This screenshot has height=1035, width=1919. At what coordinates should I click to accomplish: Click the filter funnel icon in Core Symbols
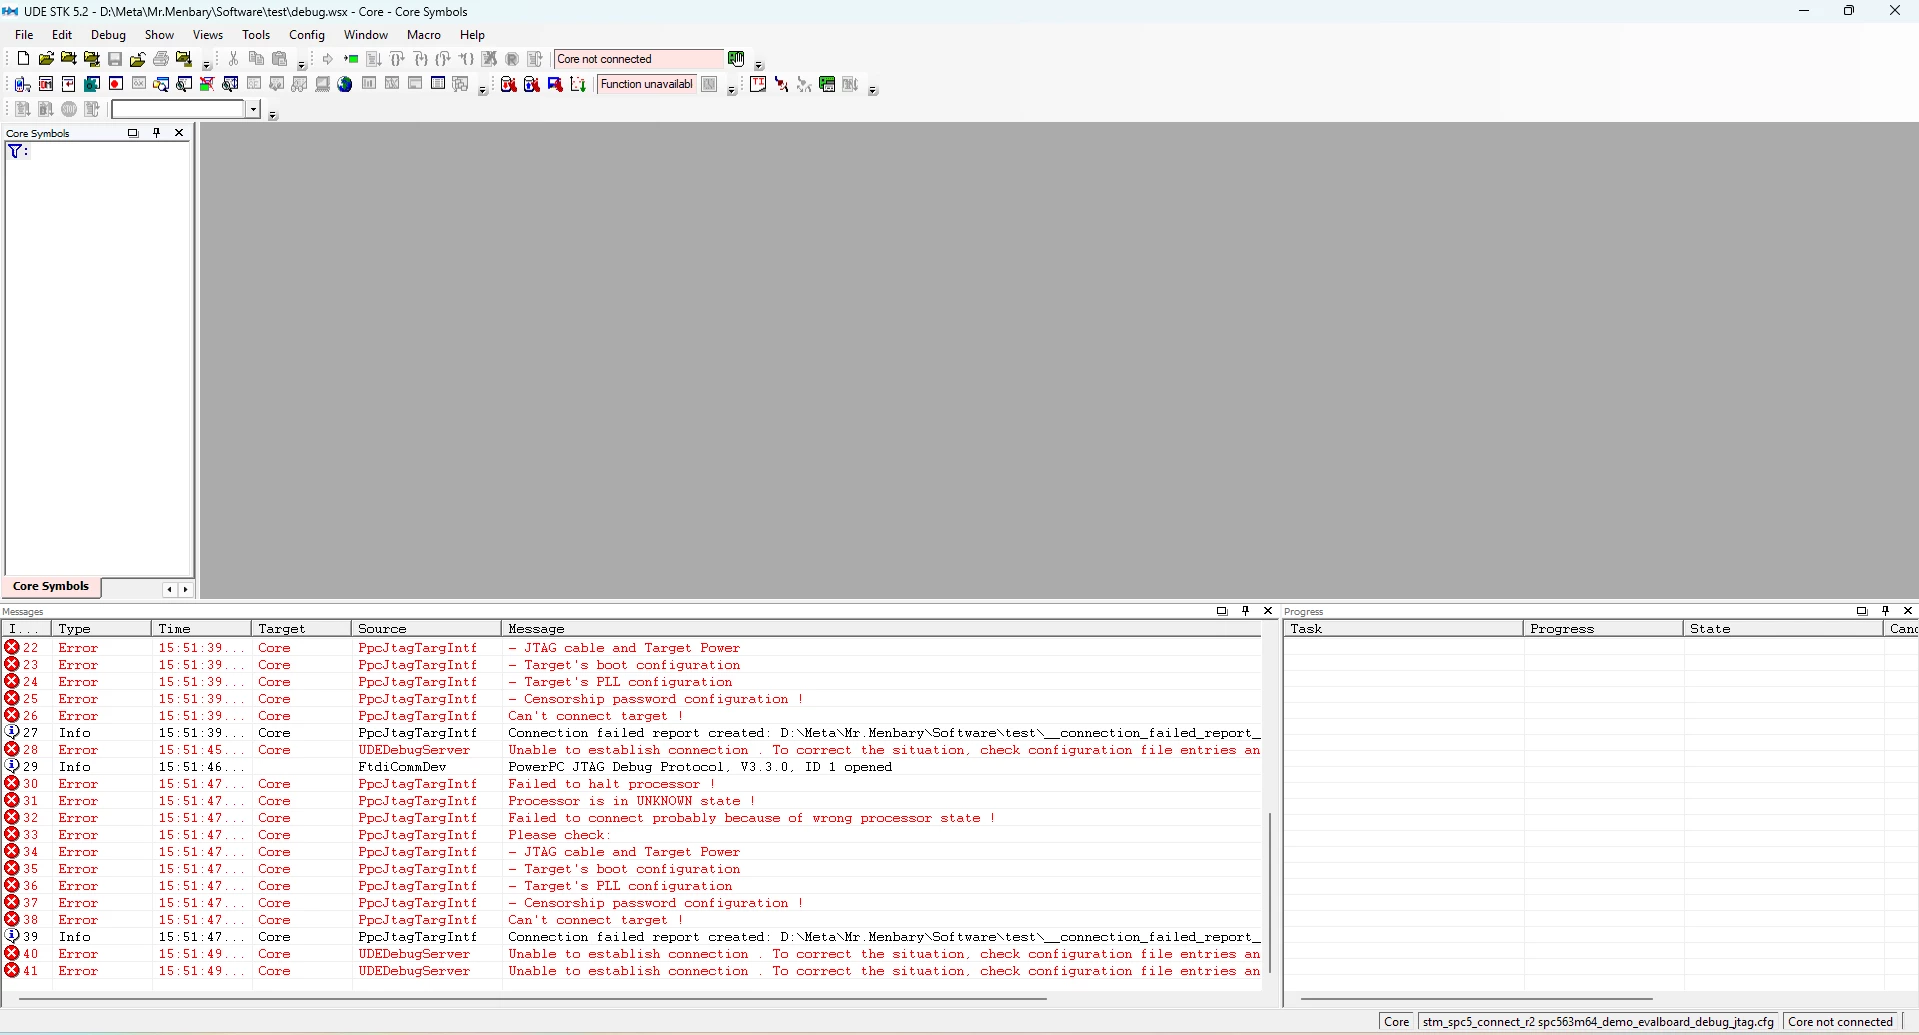point(15,151)
